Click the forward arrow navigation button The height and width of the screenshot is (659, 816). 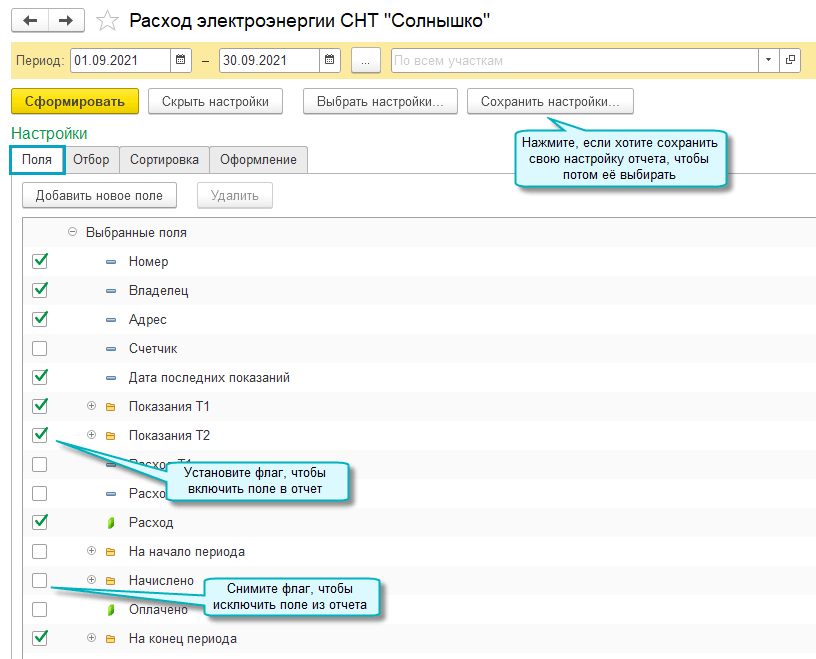click(66, 21)
